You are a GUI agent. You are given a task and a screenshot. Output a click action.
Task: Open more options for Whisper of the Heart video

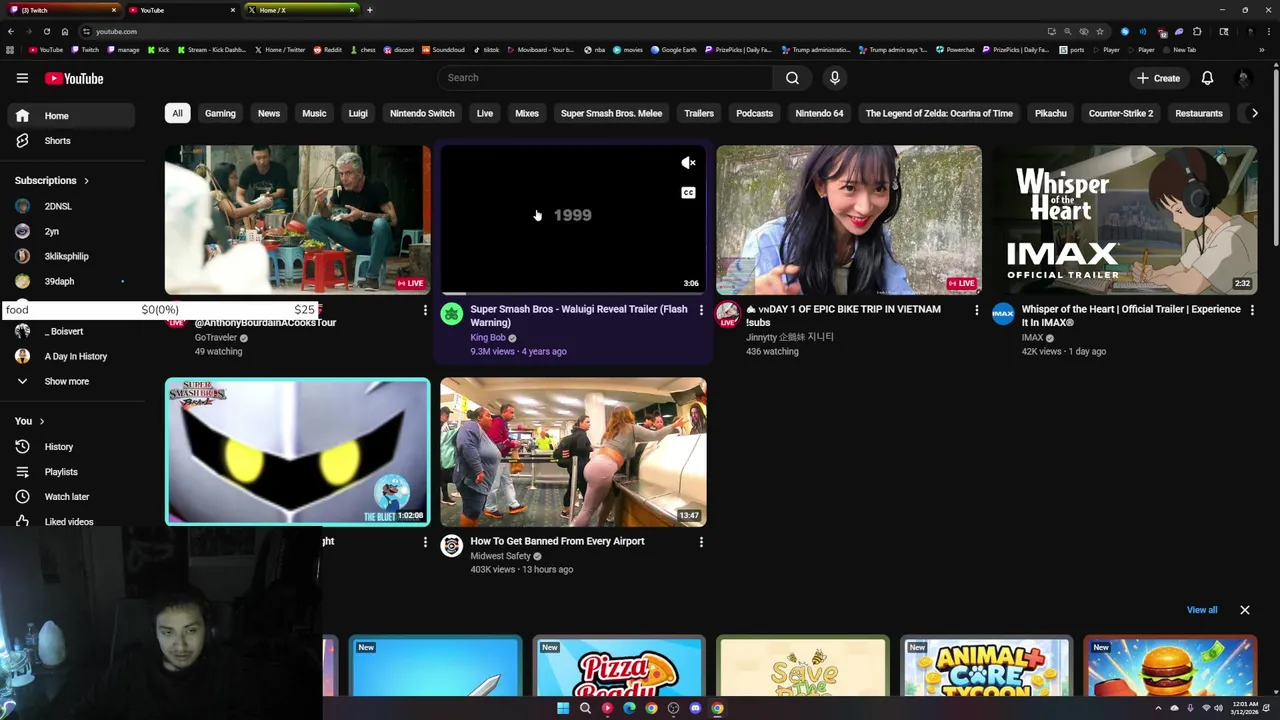pos(1252,310)
